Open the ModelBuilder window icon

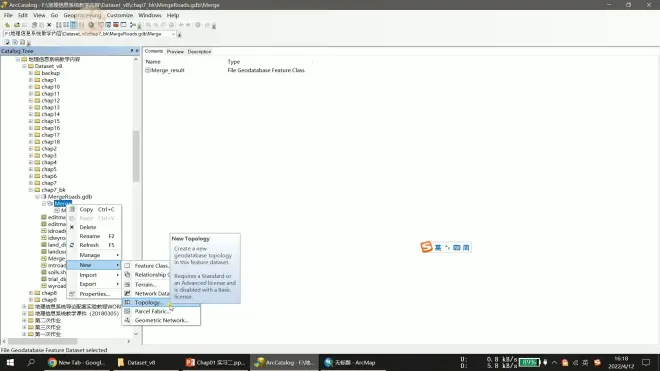[x=132, y=25]
